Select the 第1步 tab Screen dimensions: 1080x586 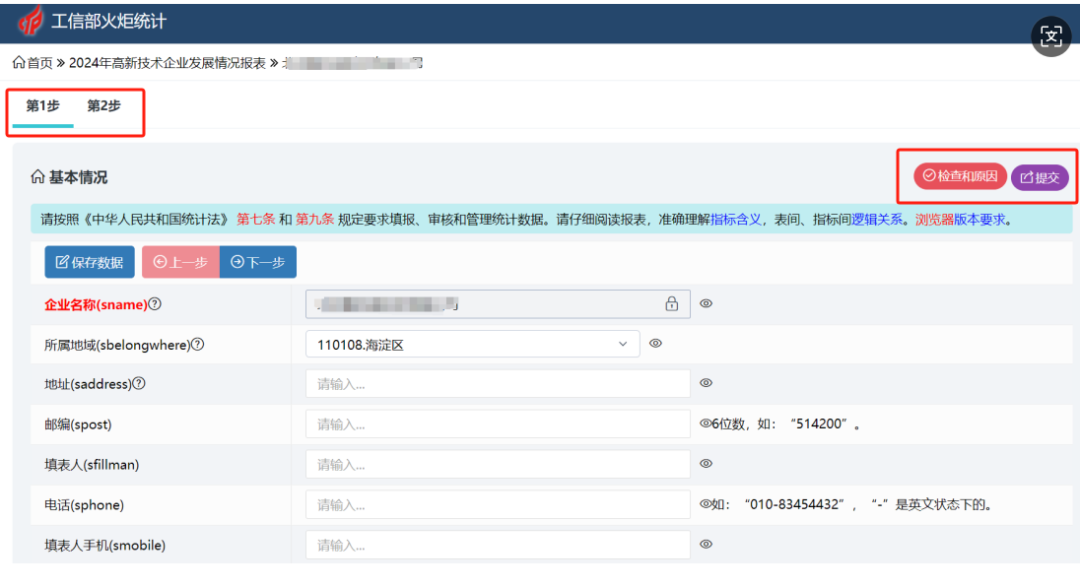(43, 106)
